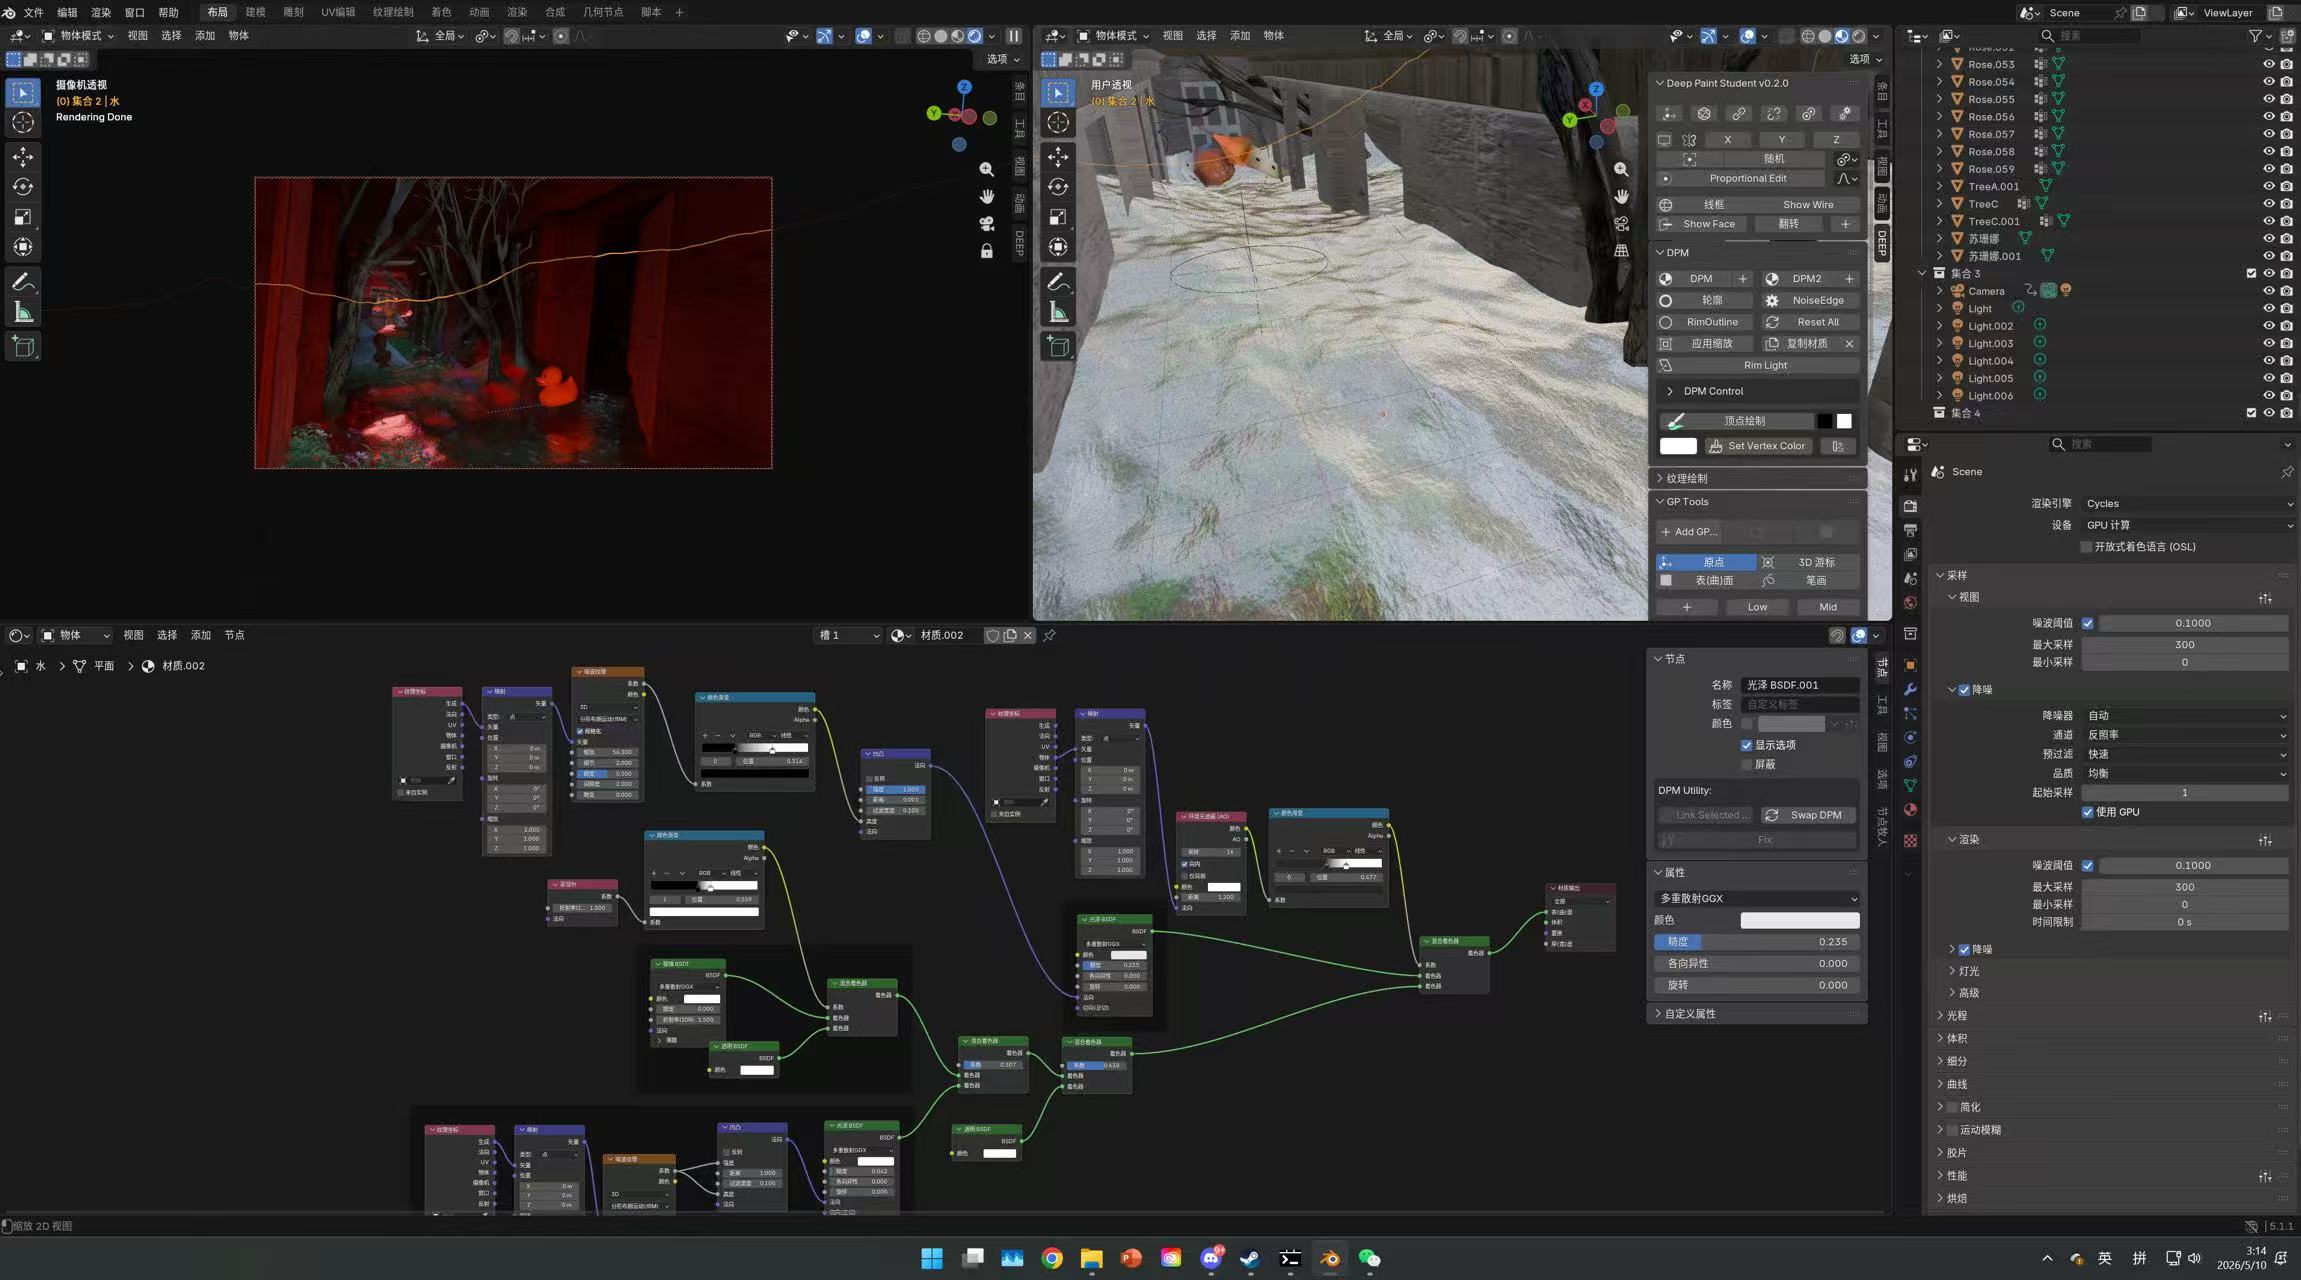
Task: Hide Light.003 in the outliner
Action: (2269, 343)
